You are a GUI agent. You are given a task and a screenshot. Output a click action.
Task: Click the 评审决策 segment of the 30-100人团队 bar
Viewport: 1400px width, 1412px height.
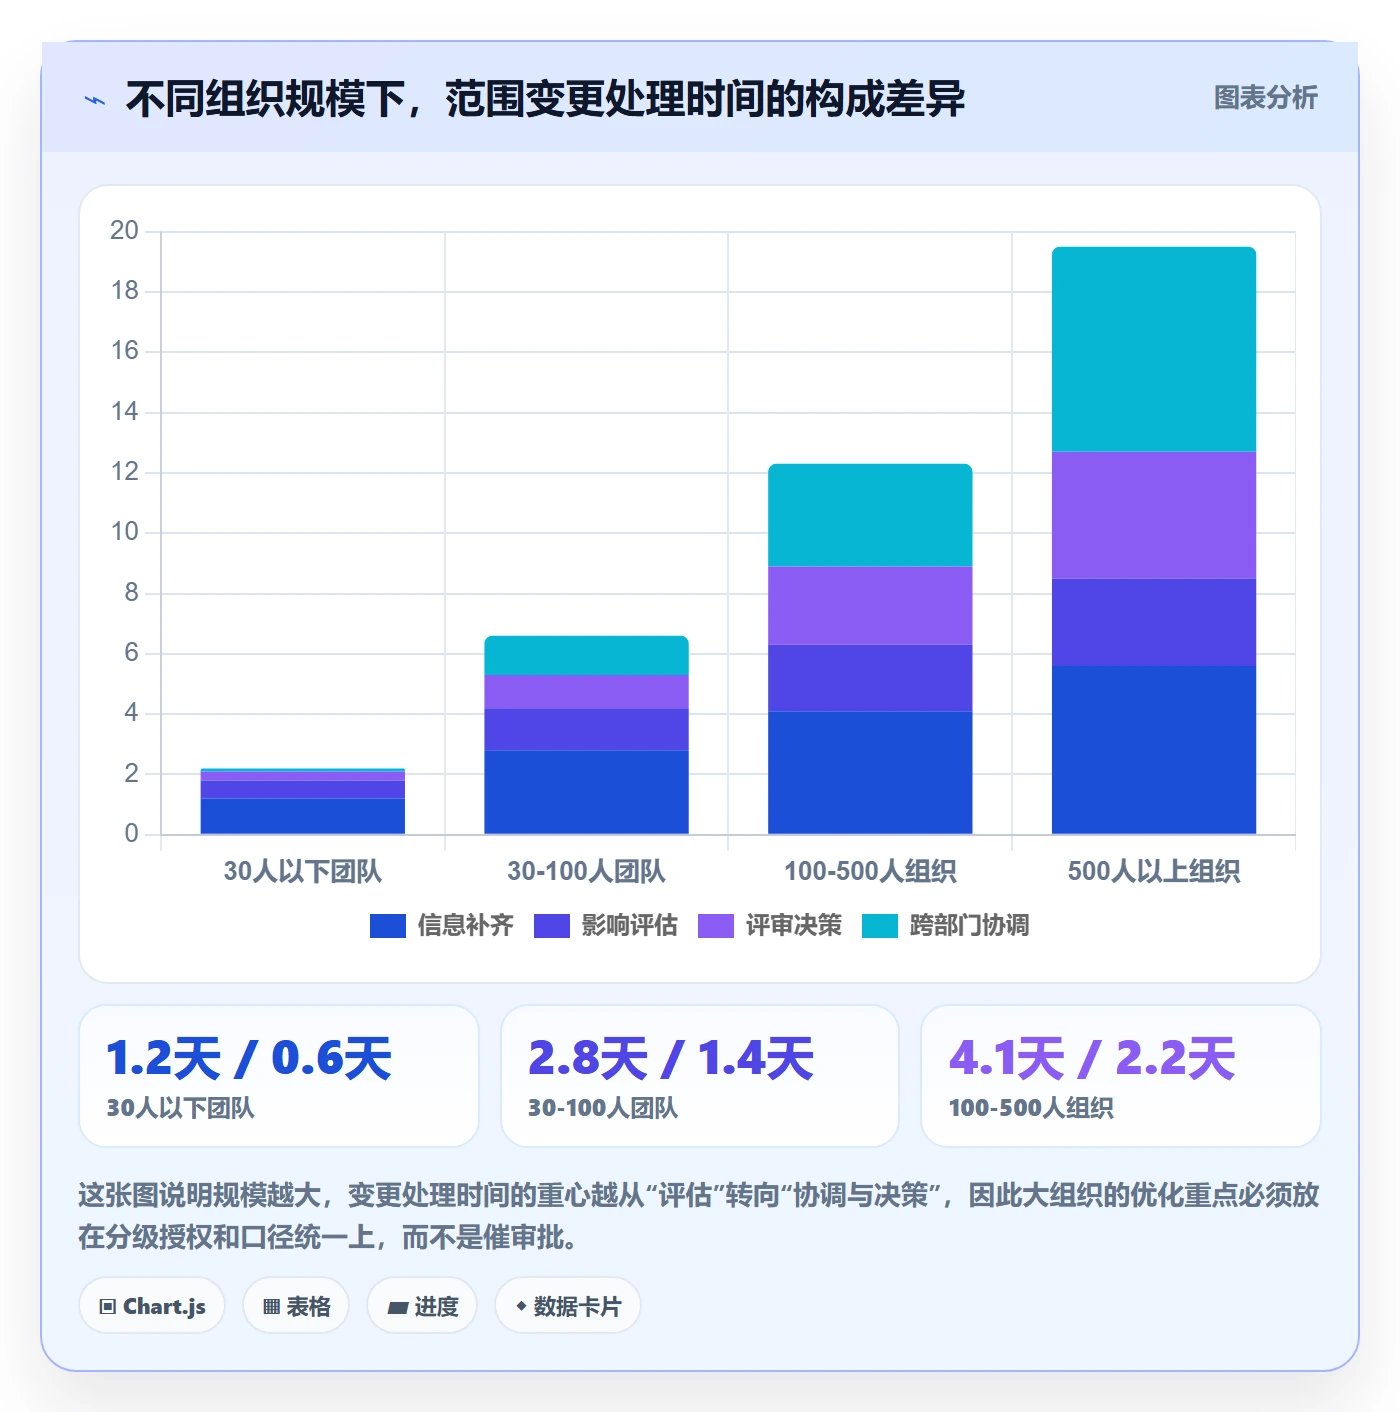pyautogui.click(x=586, y=692)
